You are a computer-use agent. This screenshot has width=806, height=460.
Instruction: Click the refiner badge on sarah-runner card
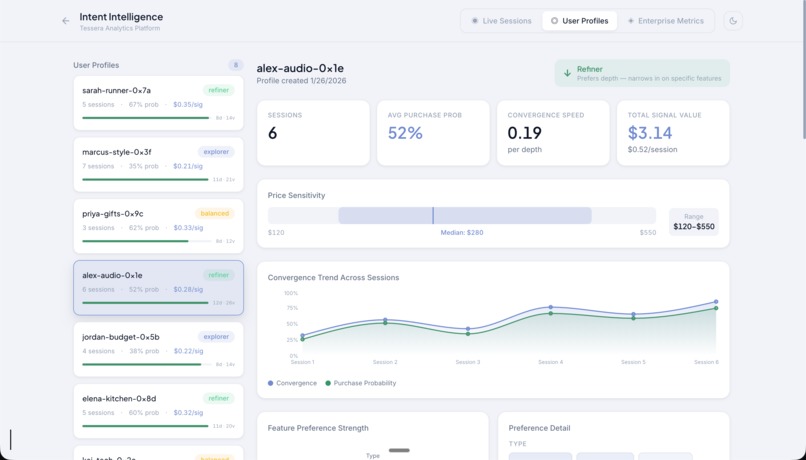click(x=218, y=90)
